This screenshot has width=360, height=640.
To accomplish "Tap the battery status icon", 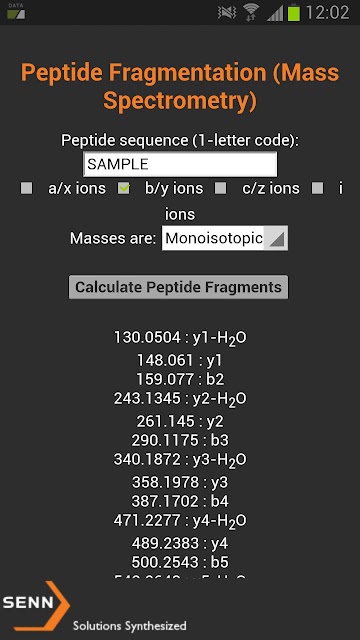I will [x=293, y=13].
